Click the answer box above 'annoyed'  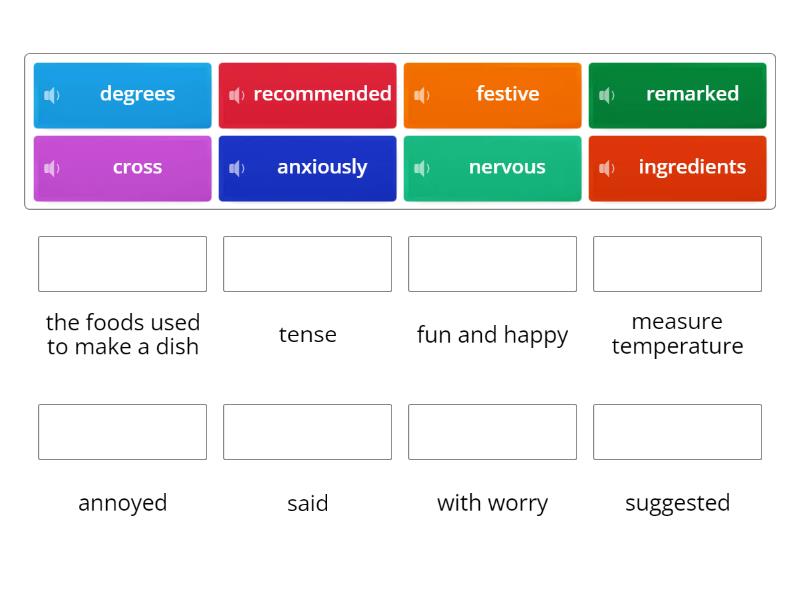(x=122, y=432)
